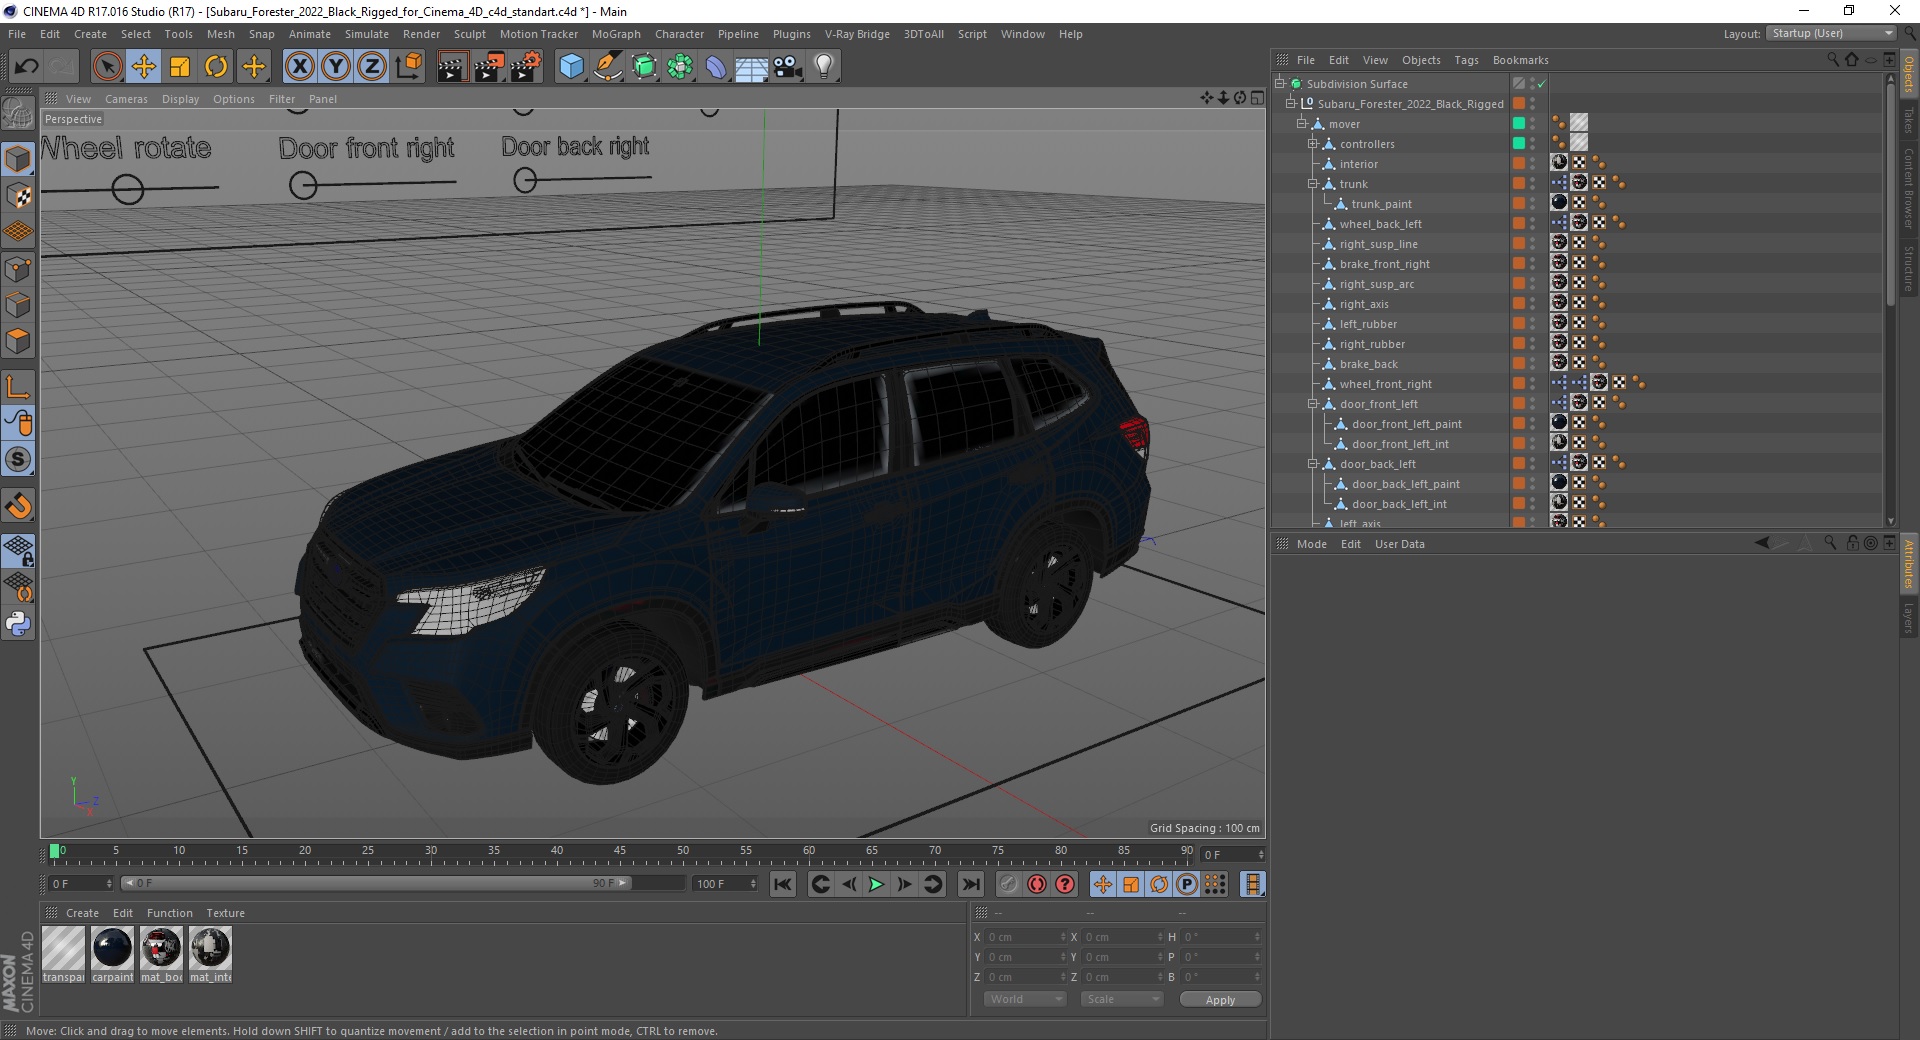Go to start of animation

click(x=783, y=884)
